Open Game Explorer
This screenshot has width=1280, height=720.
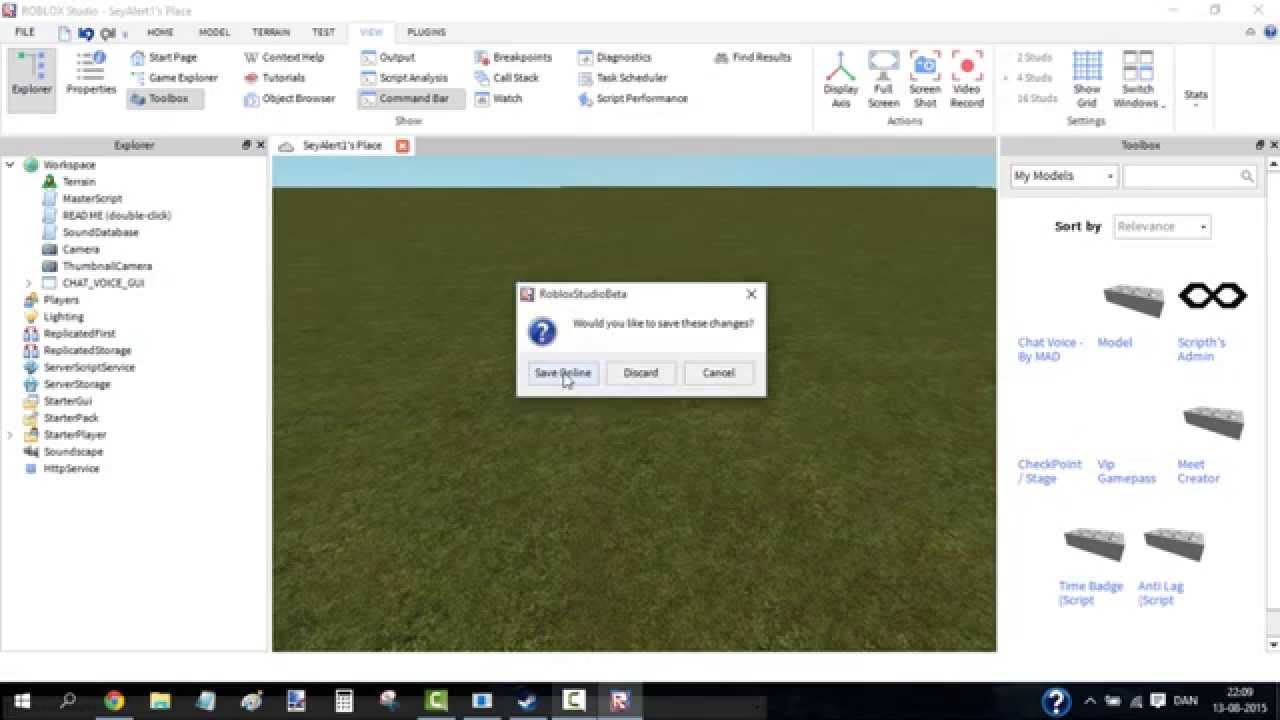(174, 78)
